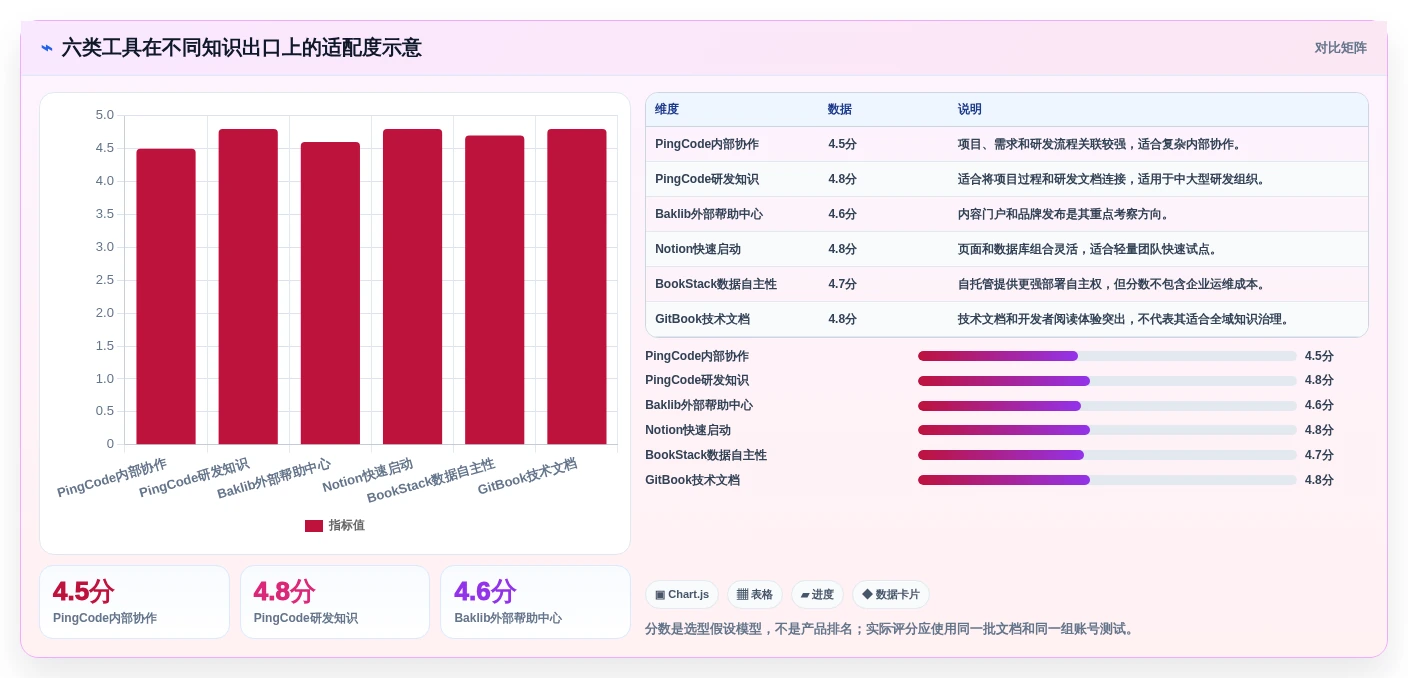Screen dimensions: 1408x678
Task: Click description starting 自托管提供更强部署自主权
Action: pyautogui.click(x=1112, y=284)
